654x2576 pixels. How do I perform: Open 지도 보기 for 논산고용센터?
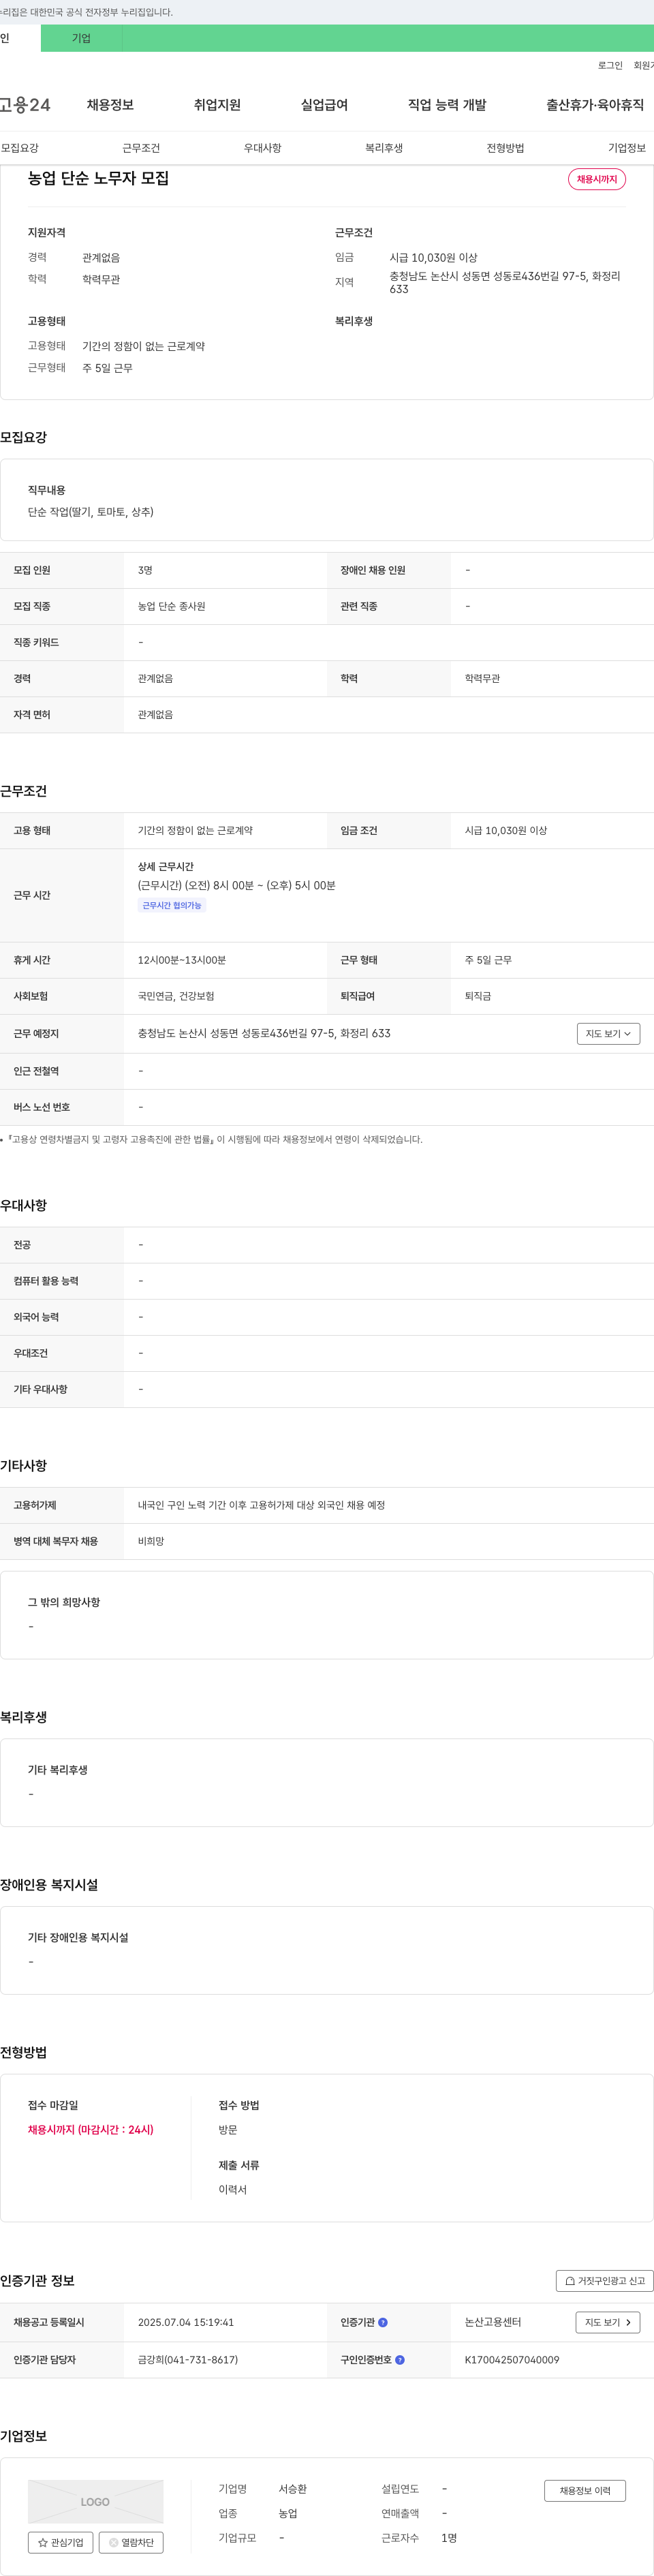tap(607, 2322)
